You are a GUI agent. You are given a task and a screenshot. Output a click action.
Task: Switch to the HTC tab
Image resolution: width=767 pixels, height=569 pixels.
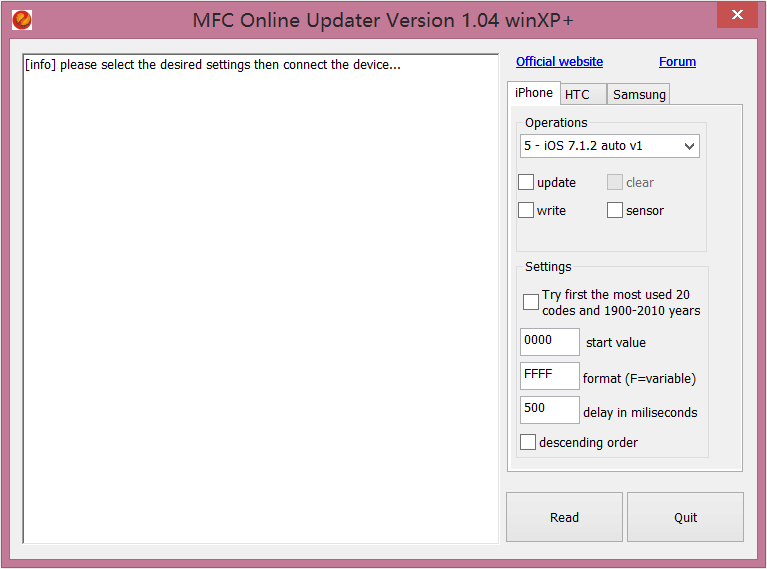[577, 95]
